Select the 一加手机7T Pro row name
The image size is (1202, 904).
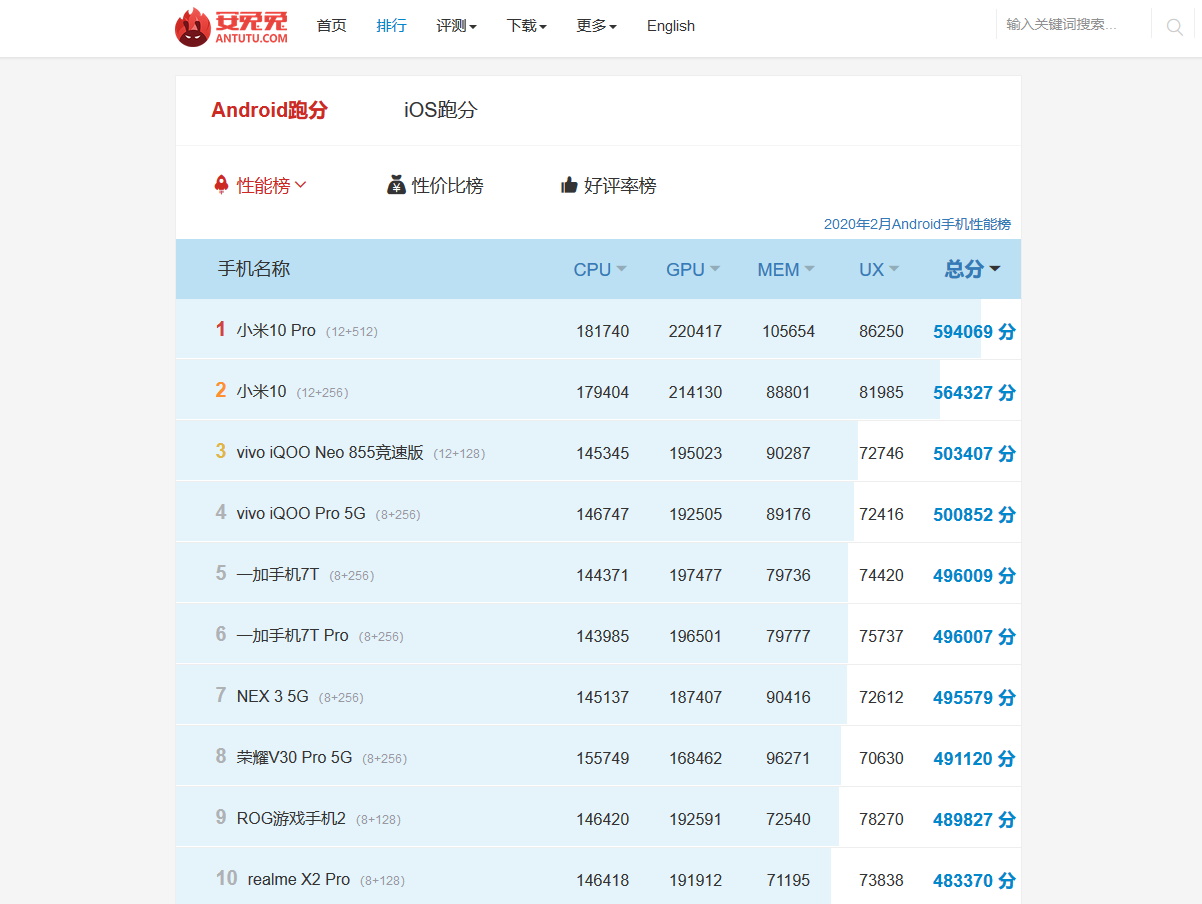293,635
